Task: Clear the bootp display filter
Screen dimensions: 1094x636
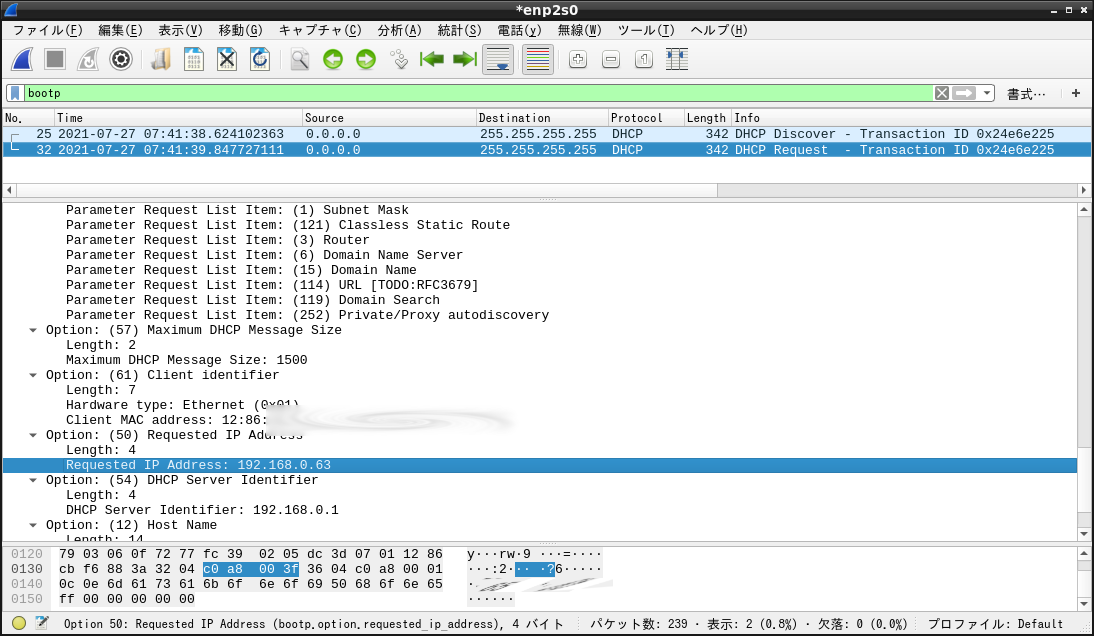Action: click(942, 93)
